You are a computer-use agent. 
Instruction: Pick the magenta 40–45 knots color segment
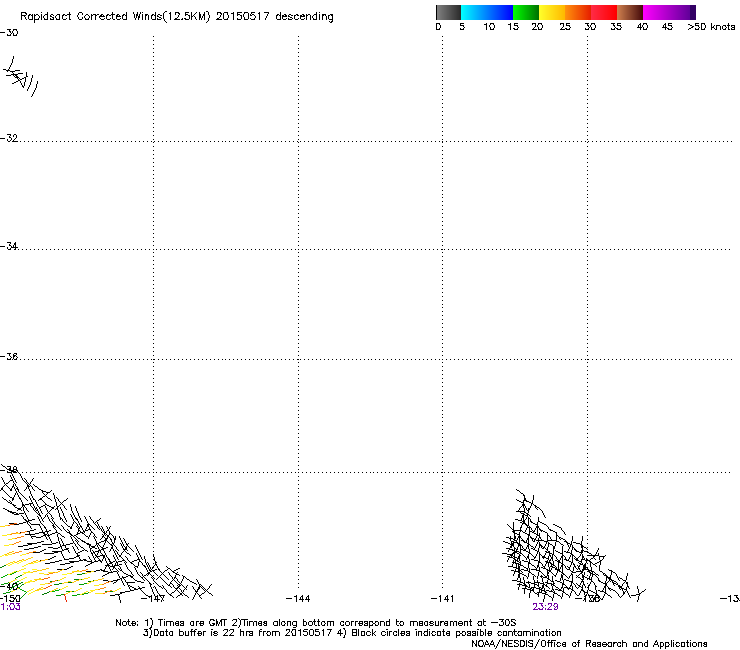[x=656, y=12]
